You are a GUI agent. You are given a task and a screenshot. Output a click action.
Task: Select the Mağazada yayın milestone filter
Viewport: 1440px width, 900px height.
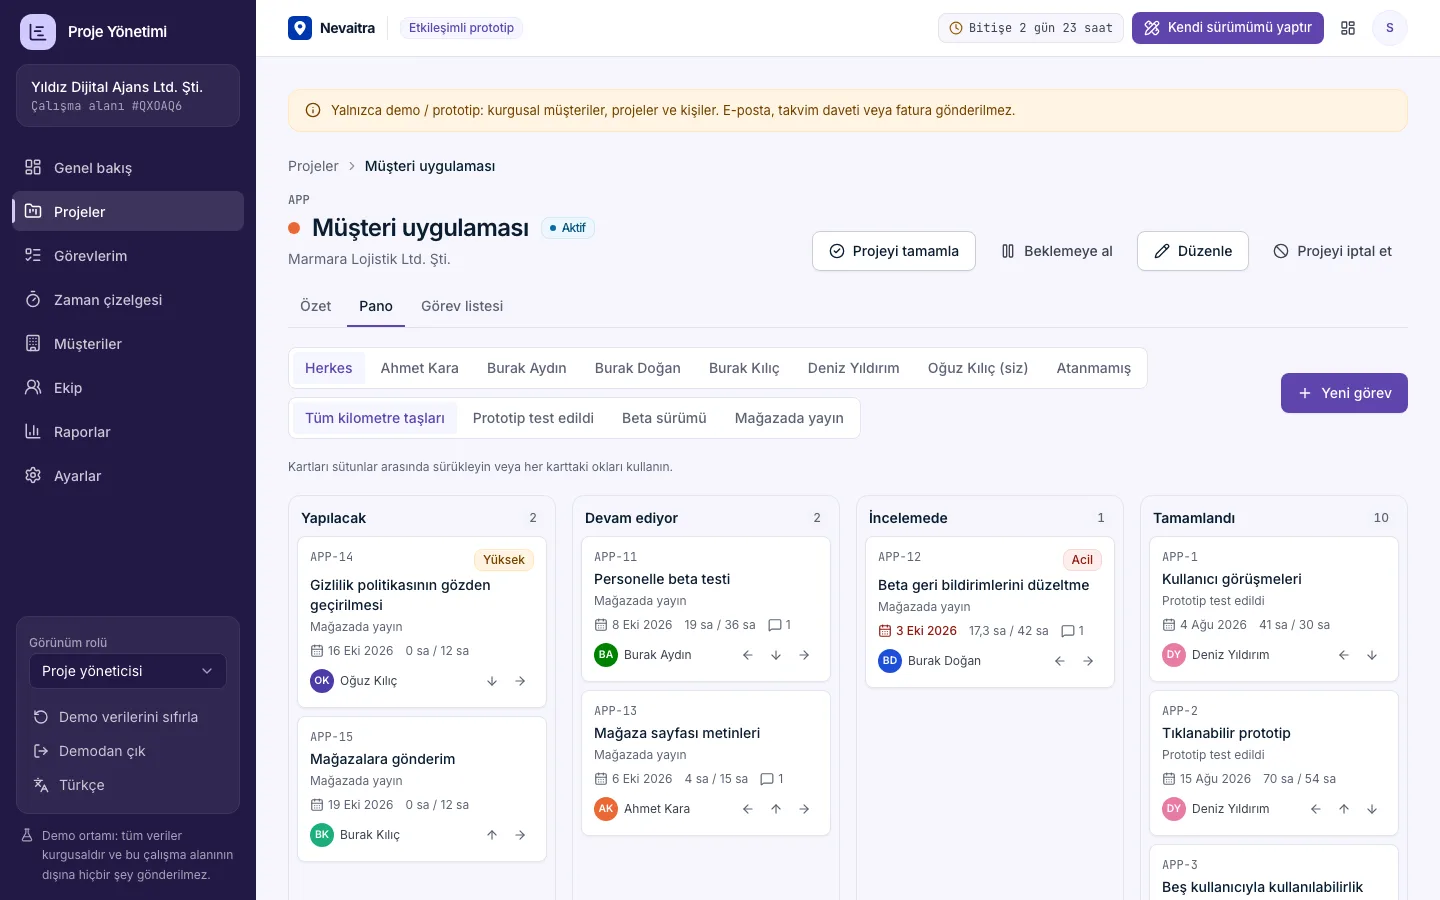click(x=789, y=418)
